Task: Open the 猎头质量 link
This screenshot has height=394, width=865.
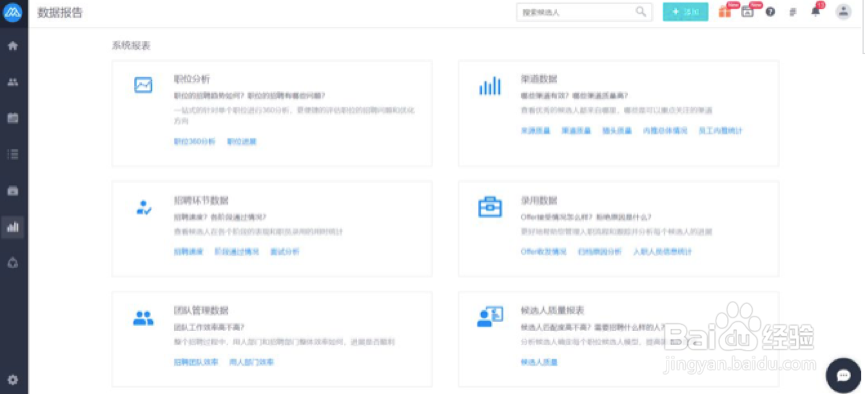Action: [617, 131]
